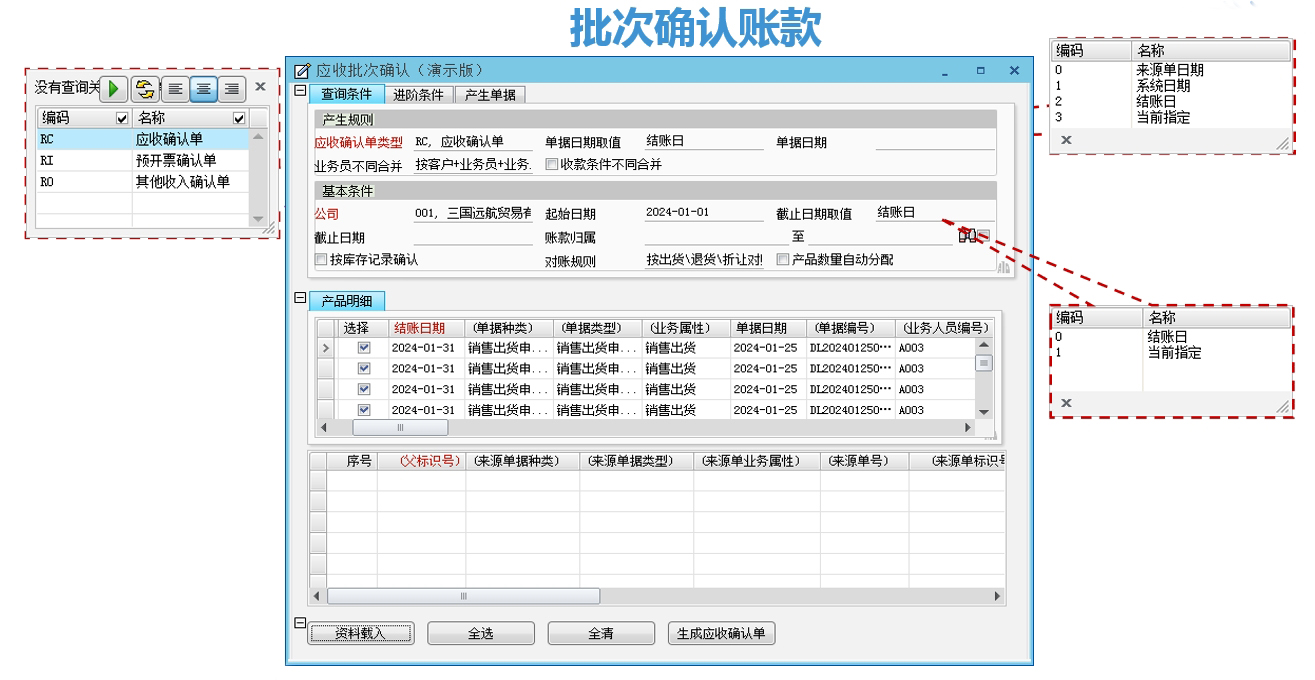Select the align center icon in lookup popup
The height and width of the screenshot is (680, 1315).
coord(203,88)
